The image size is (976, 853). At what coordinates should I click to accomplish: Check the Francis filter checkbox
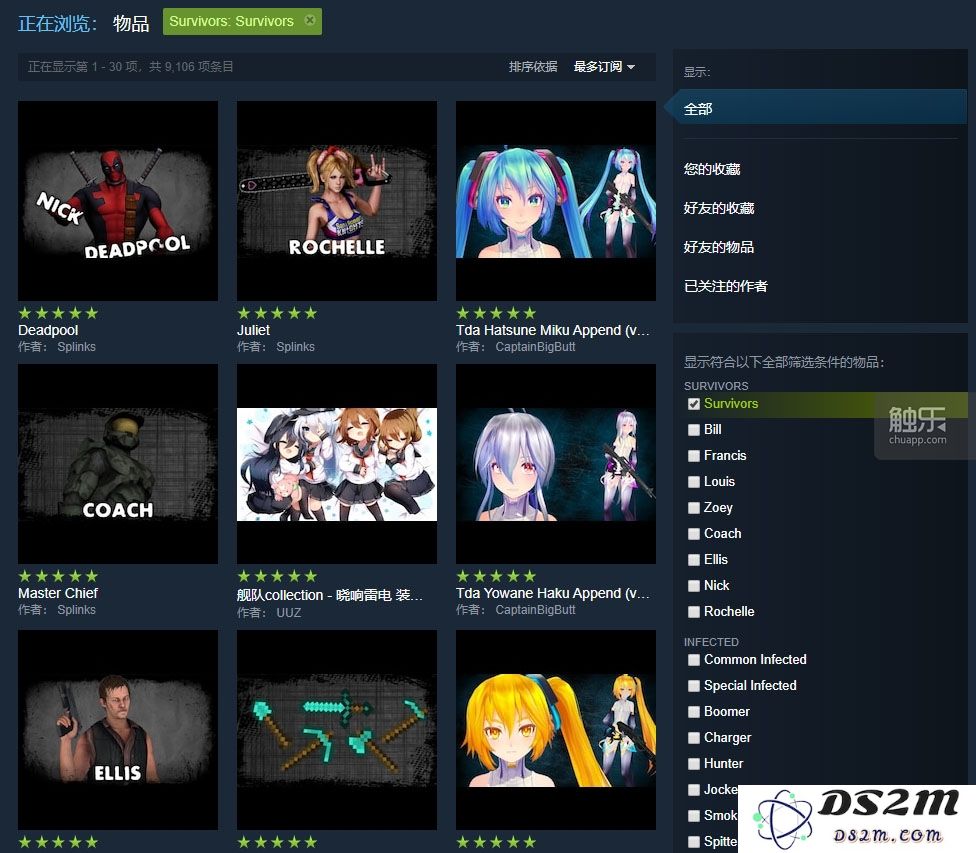click(x=693, y=456)
